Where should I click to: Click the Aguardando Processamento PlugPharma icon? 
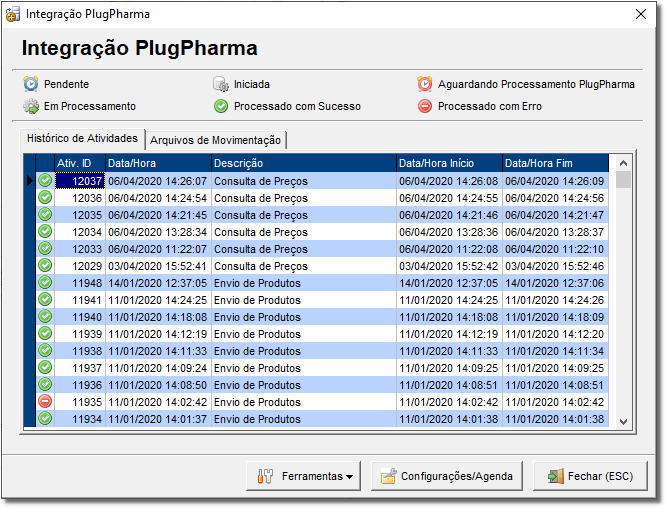(425, 84)
